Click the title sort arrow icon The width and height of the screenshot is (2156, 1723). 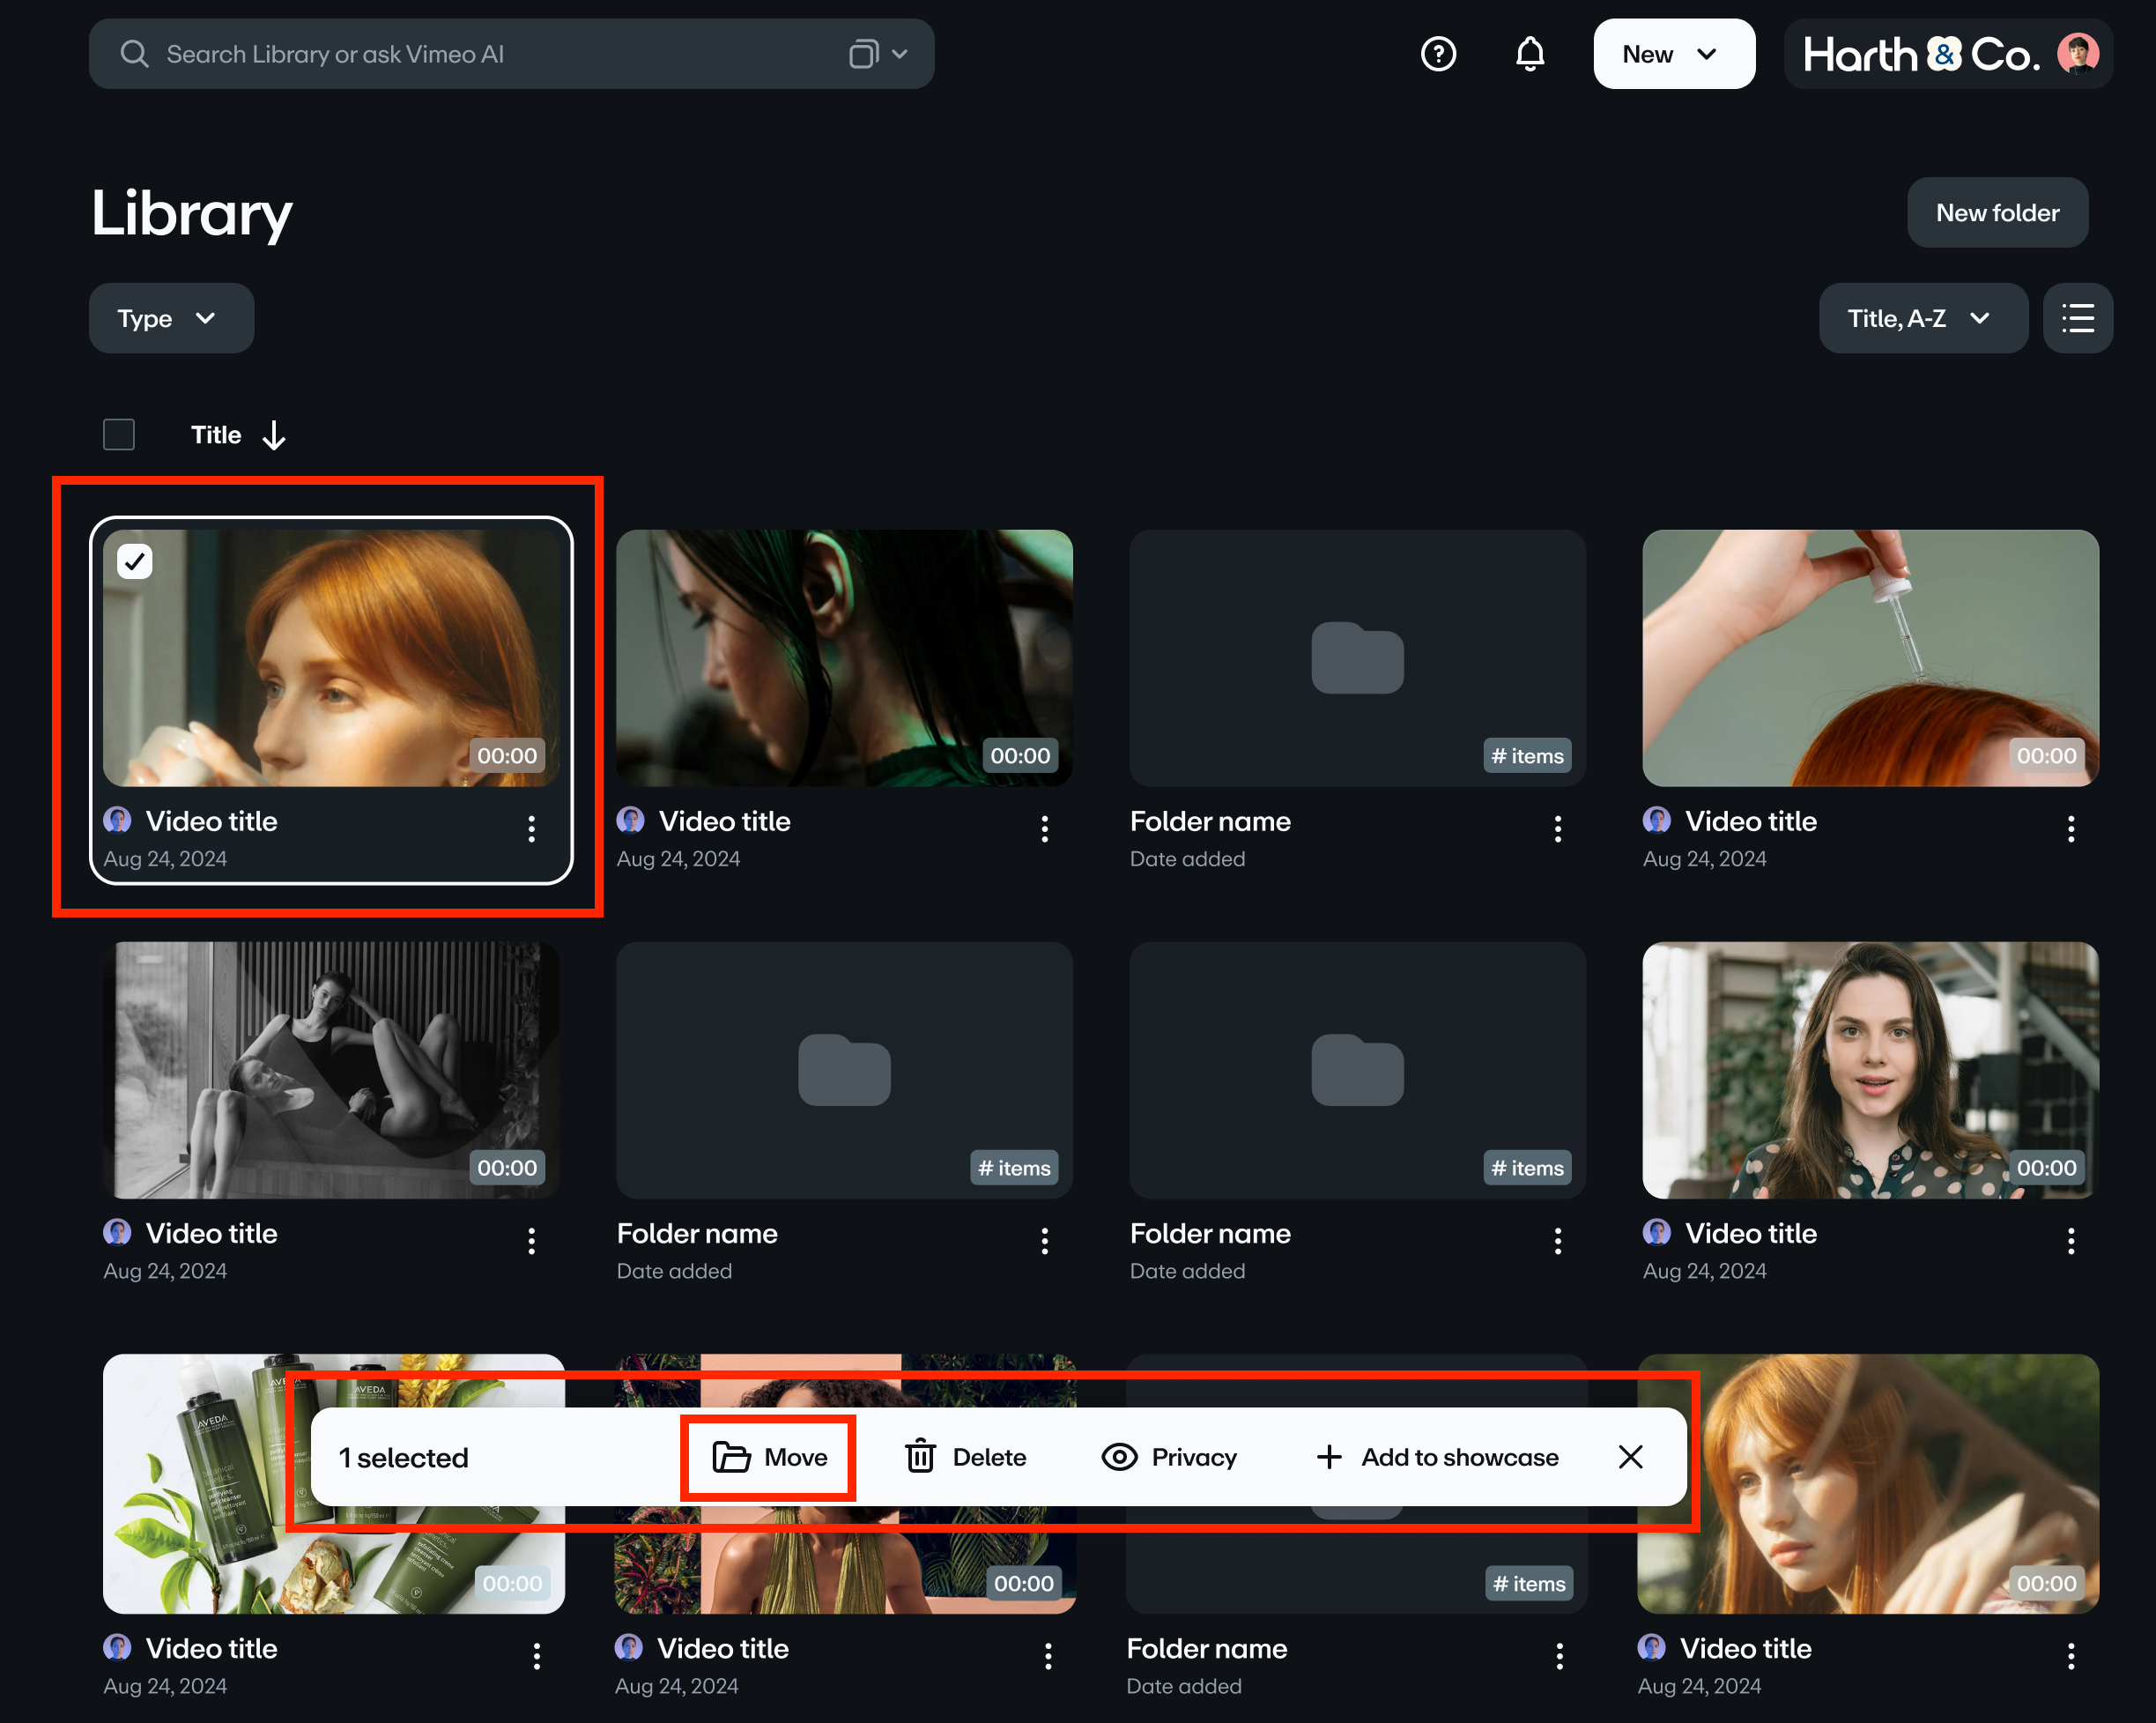274,435
